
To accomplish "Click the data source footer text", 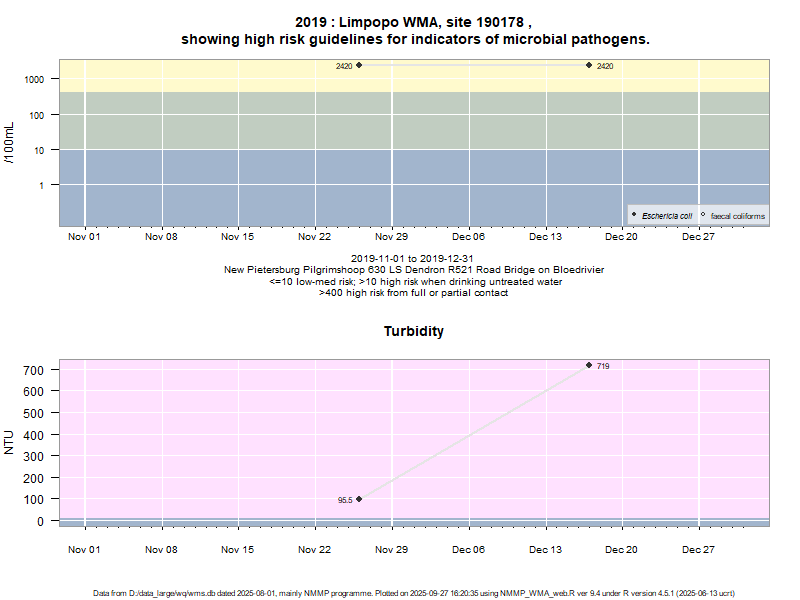I will [x=414, y=593].
